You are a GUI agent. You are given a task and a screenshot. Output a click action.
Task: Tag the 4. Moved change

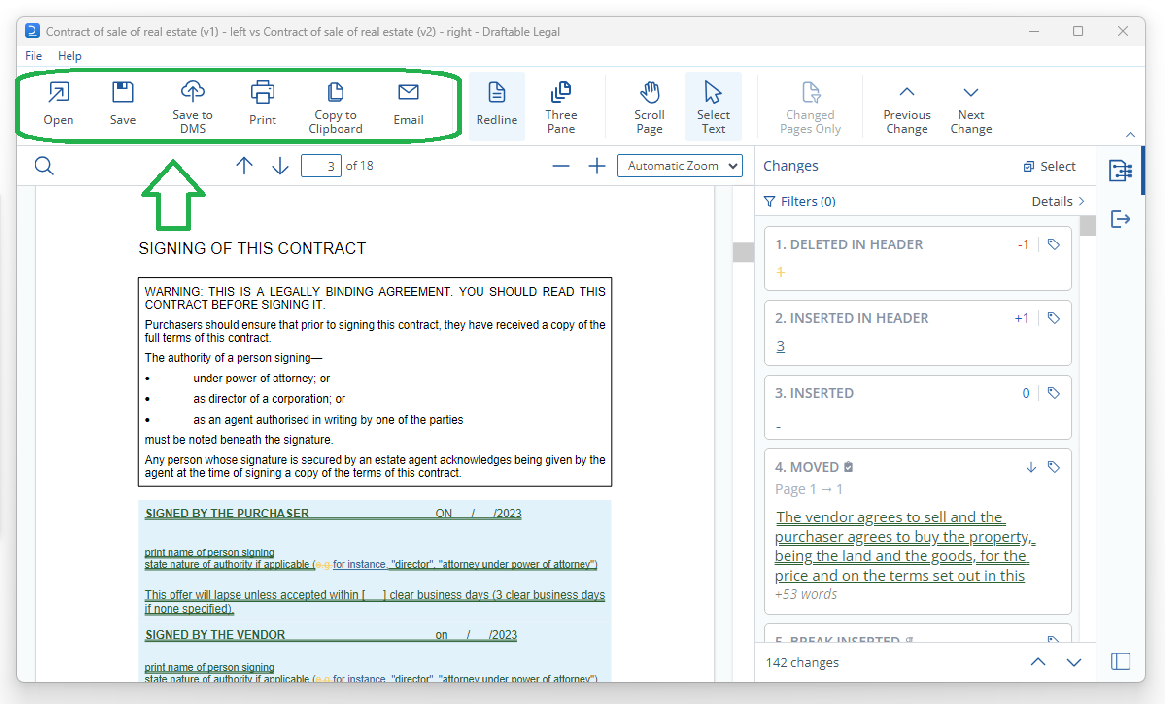point(1053,467)
